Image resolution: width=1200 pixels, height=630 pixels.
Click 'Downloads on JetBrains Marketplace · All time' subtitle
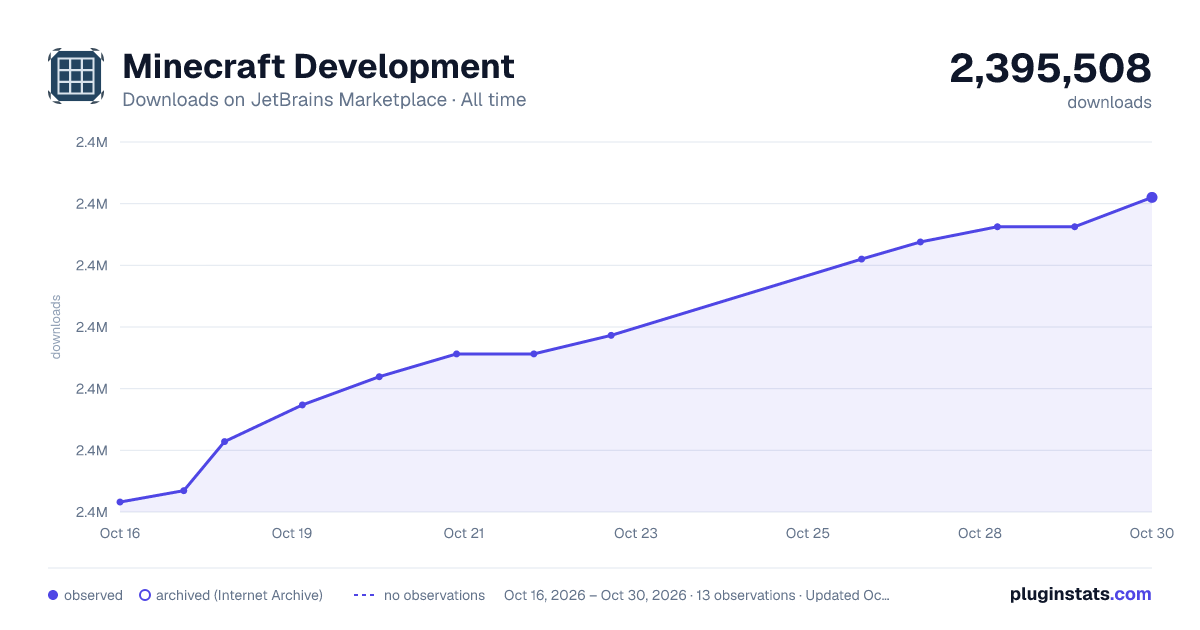click(x=324, y=100)
